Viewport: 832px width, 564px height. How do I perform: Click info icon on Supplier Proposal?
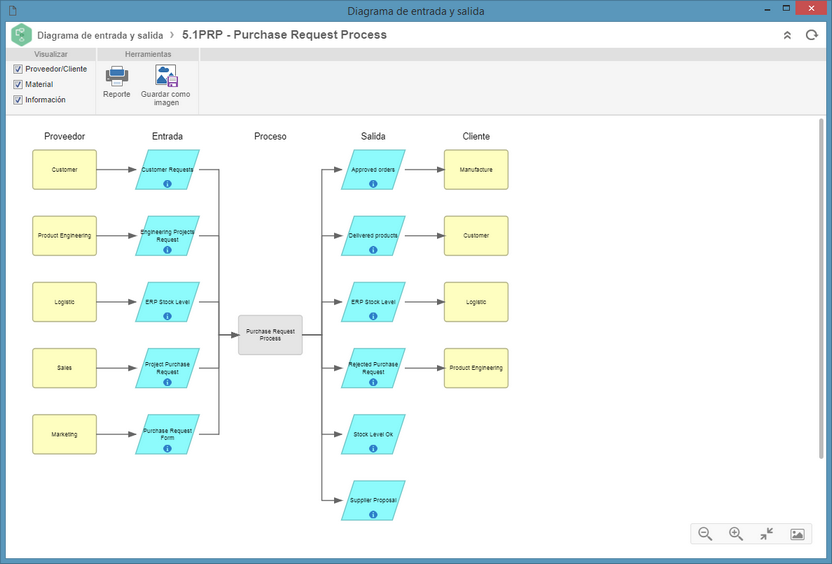click(x=373, y=515)
